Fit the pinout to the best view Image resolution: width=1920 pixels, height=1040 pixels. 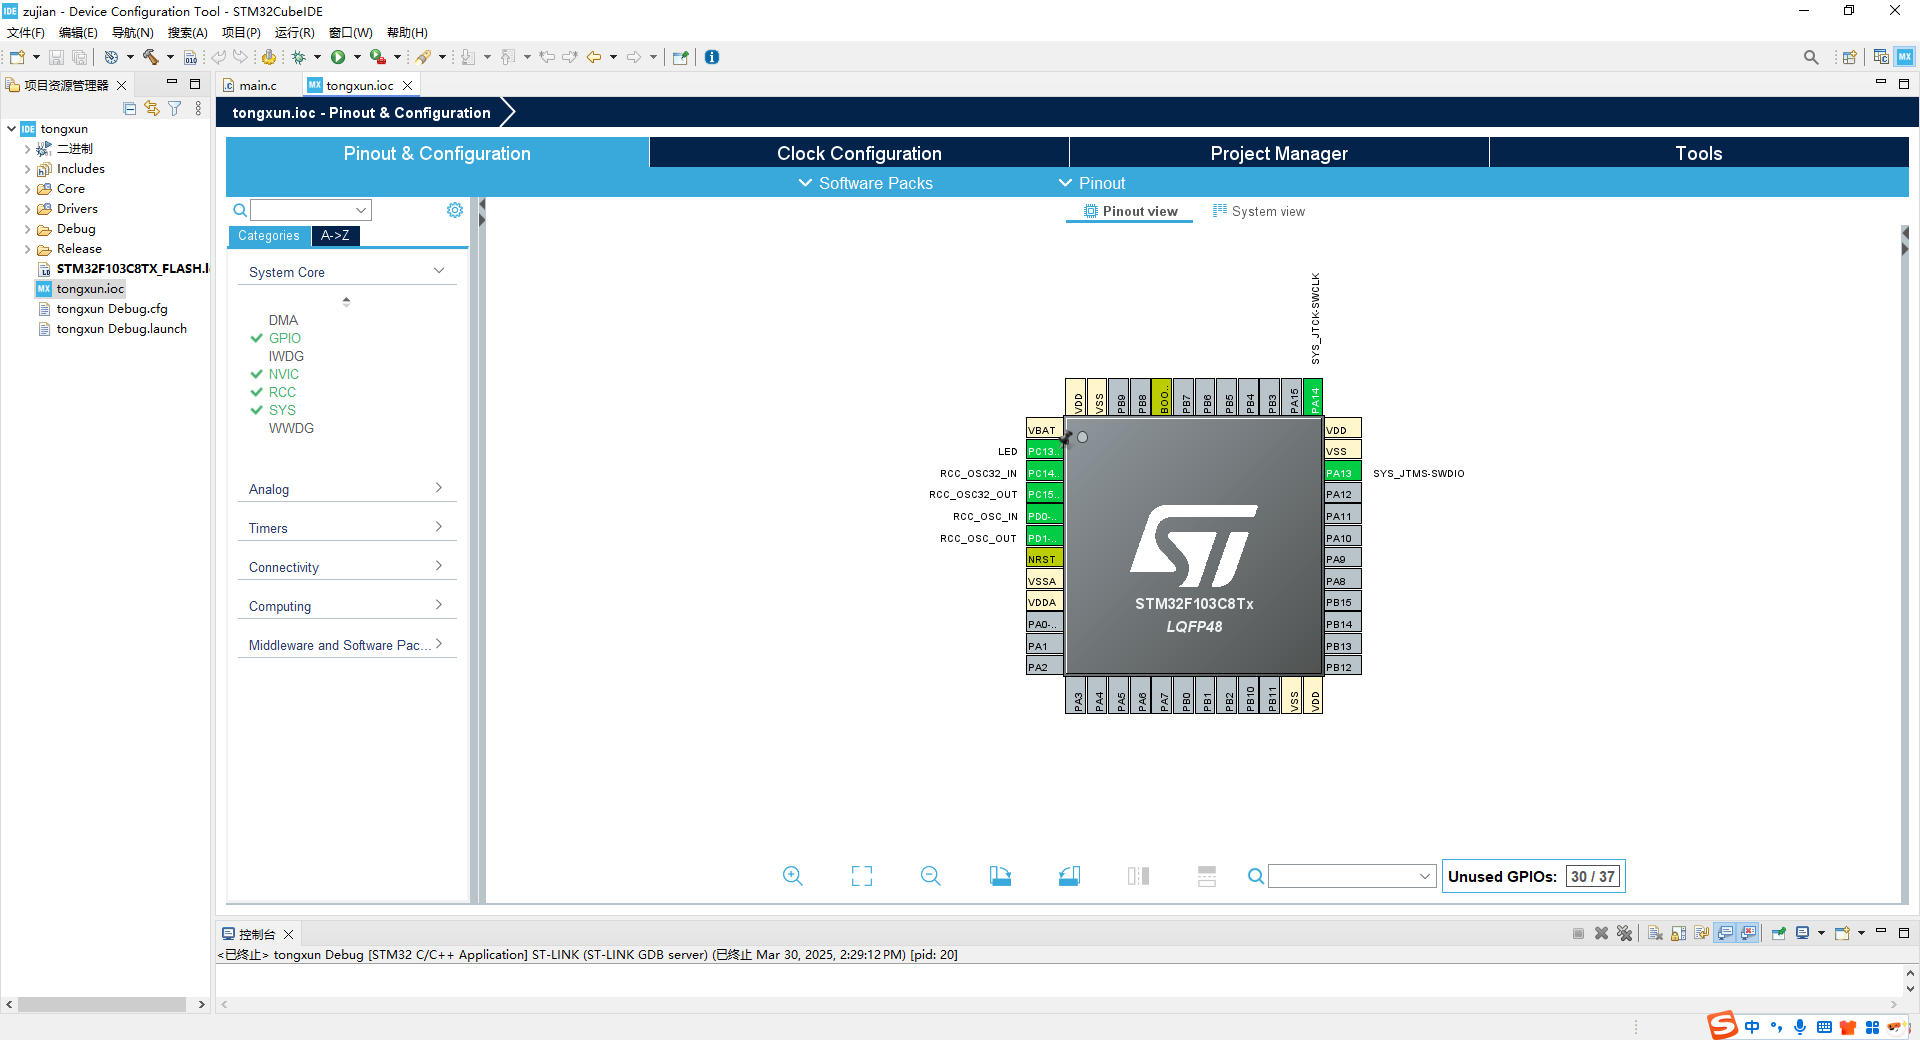(861, 876)
